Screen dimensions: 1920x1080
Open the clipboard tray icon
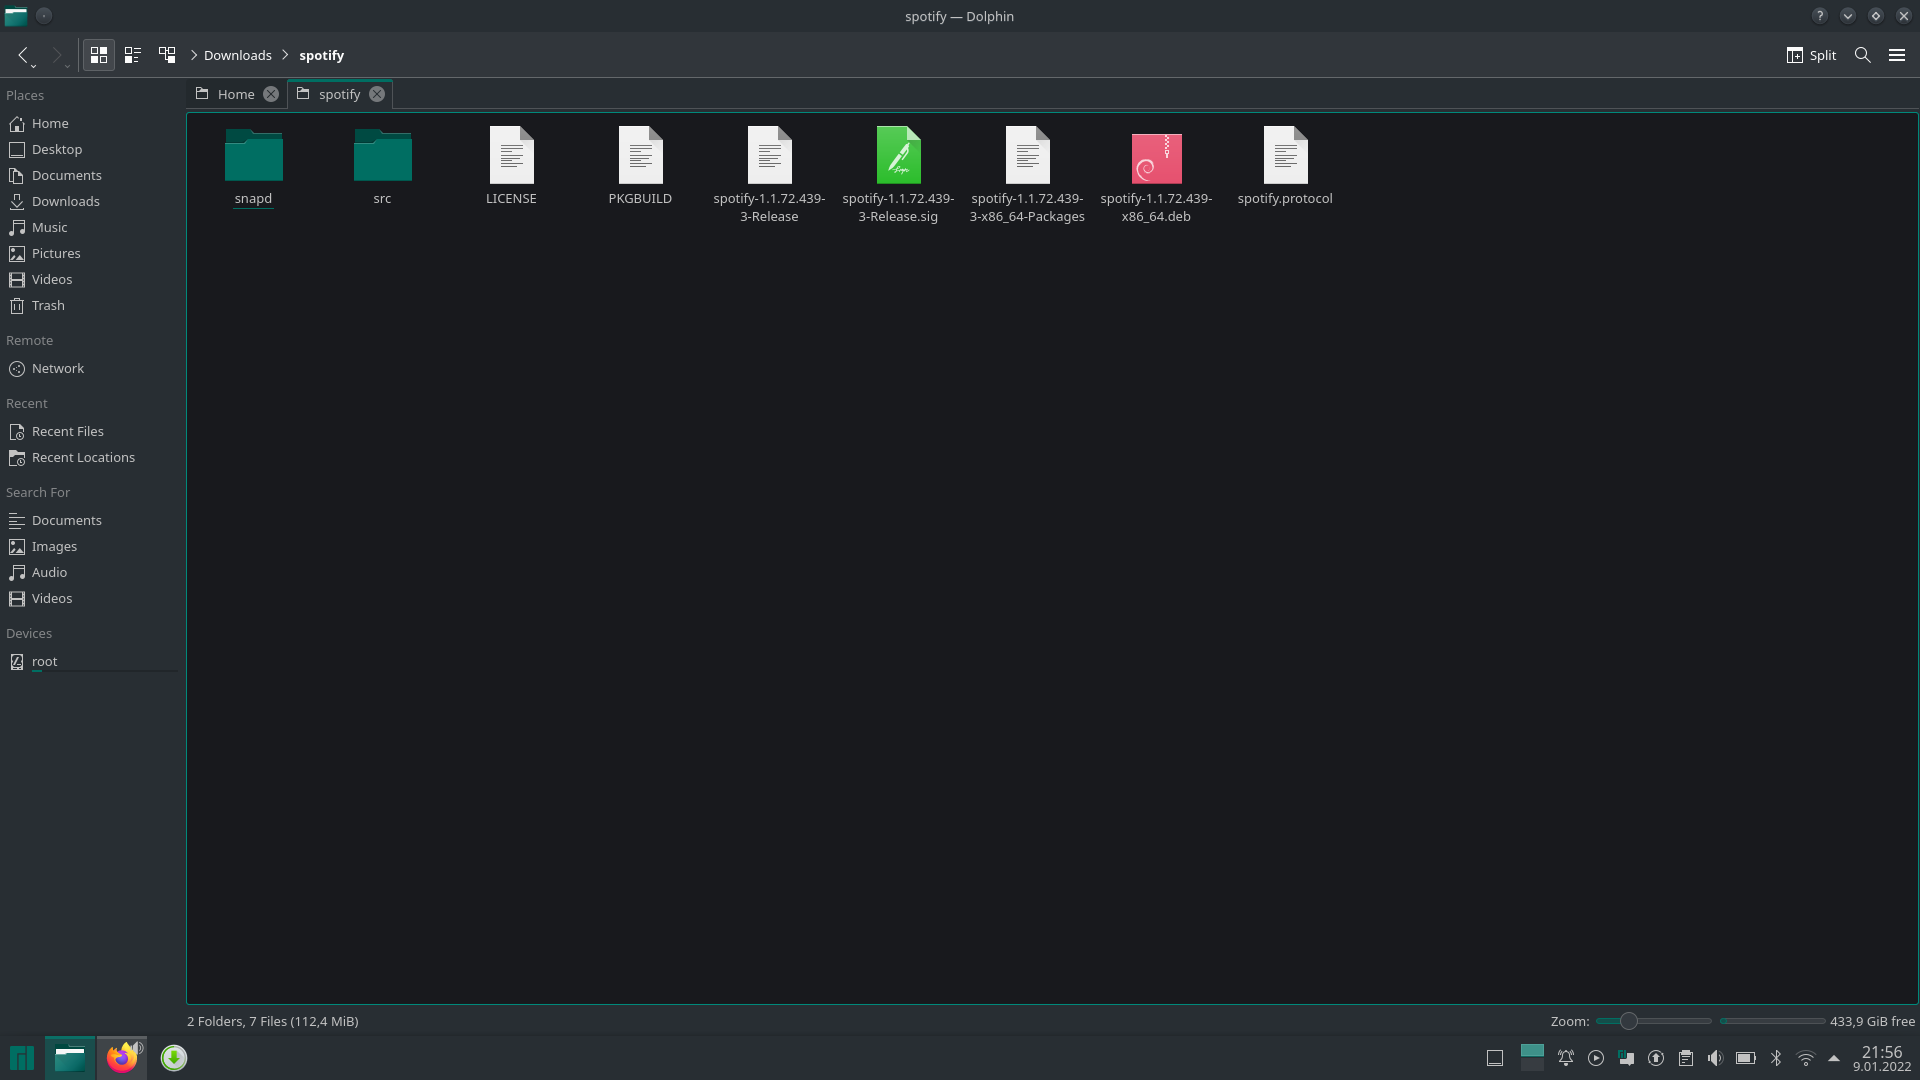1686,1058
